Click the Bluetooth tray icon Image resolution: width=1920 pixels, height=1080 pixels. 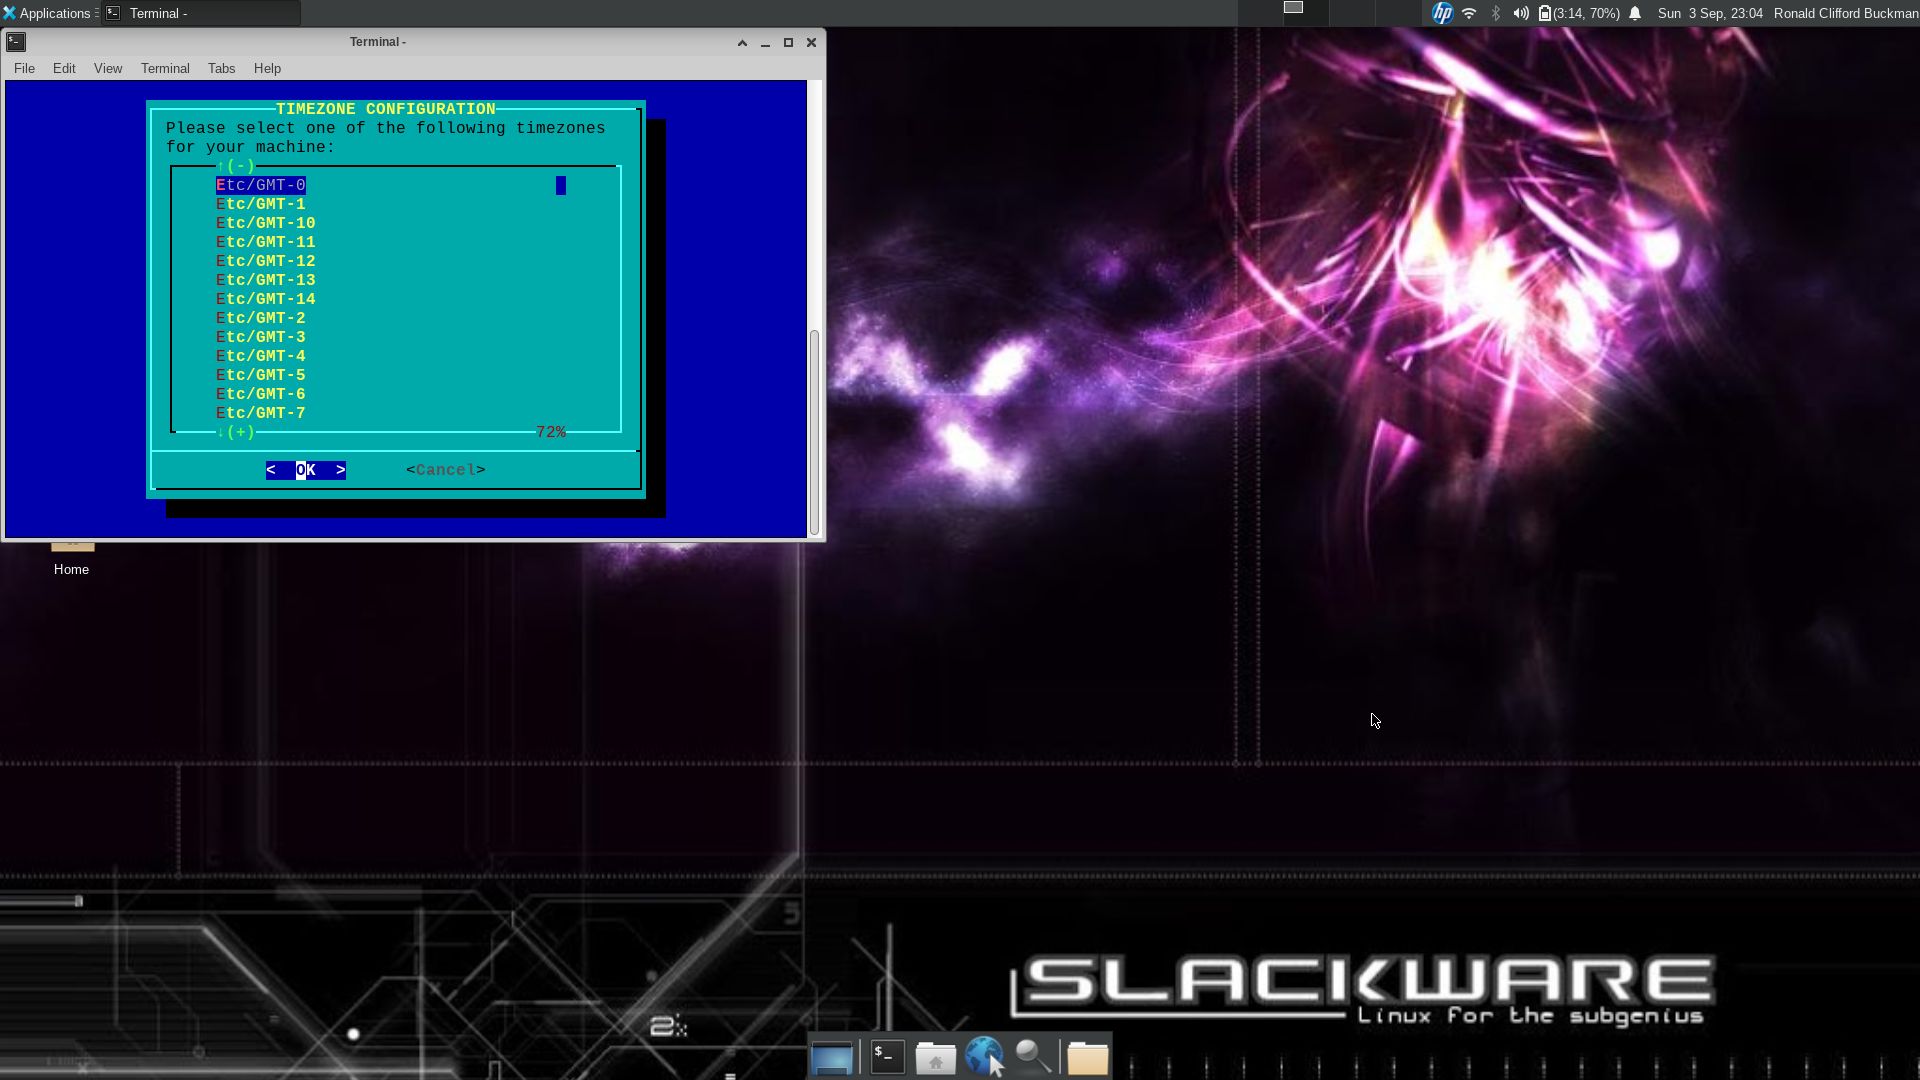(1496, 13)
